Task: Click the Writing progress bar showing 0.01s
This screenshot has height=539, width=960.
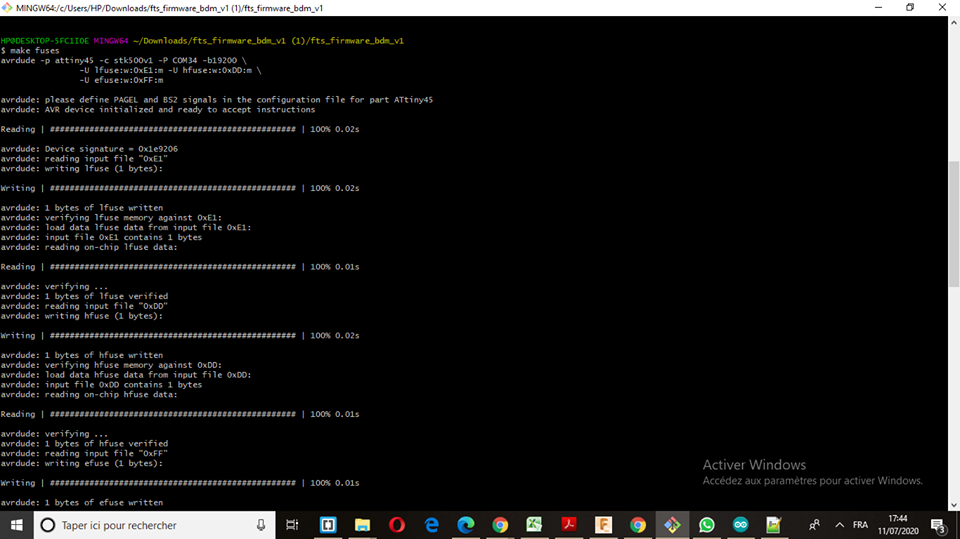Action: click(180, 483)
